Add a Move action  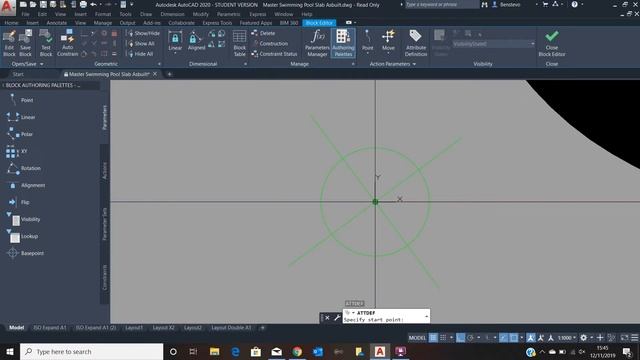pos(388,41)
